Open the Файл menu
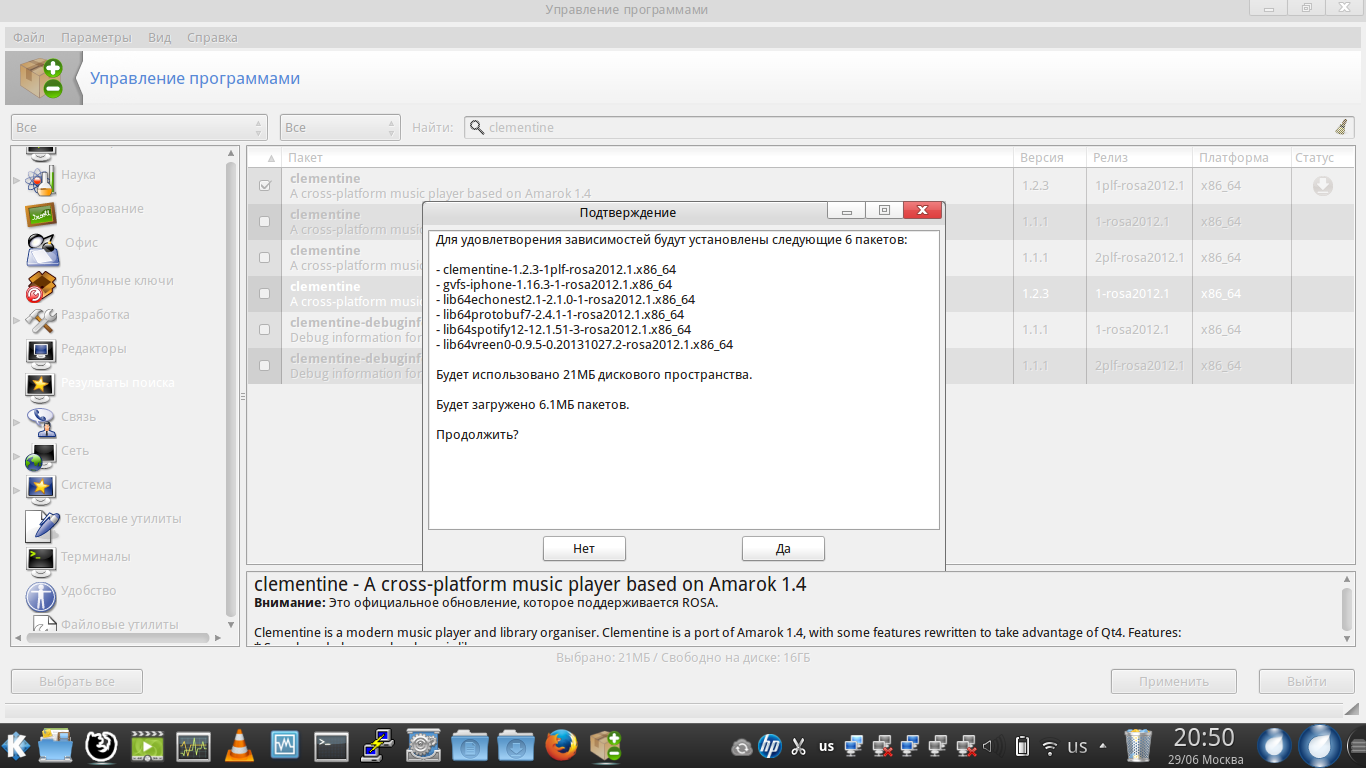Screen dimensions: 1366x768 point(29,37)
